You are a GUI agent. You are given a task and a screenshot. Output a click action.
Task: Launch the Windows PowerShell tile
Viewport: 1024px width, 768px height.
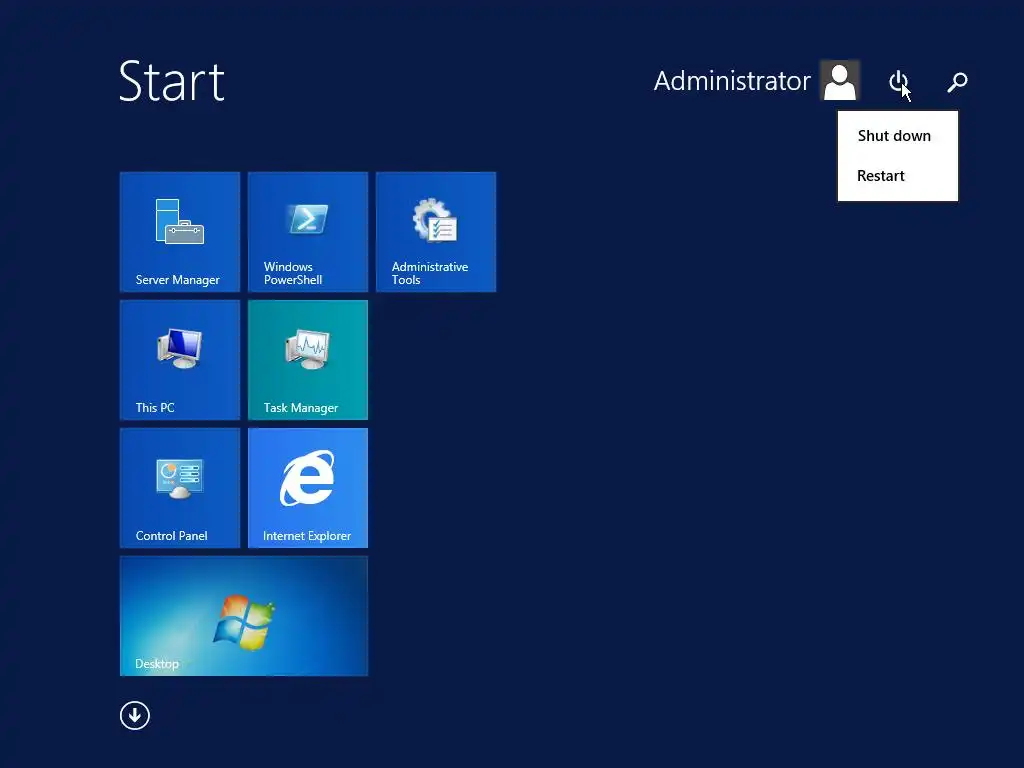[308, 232]
